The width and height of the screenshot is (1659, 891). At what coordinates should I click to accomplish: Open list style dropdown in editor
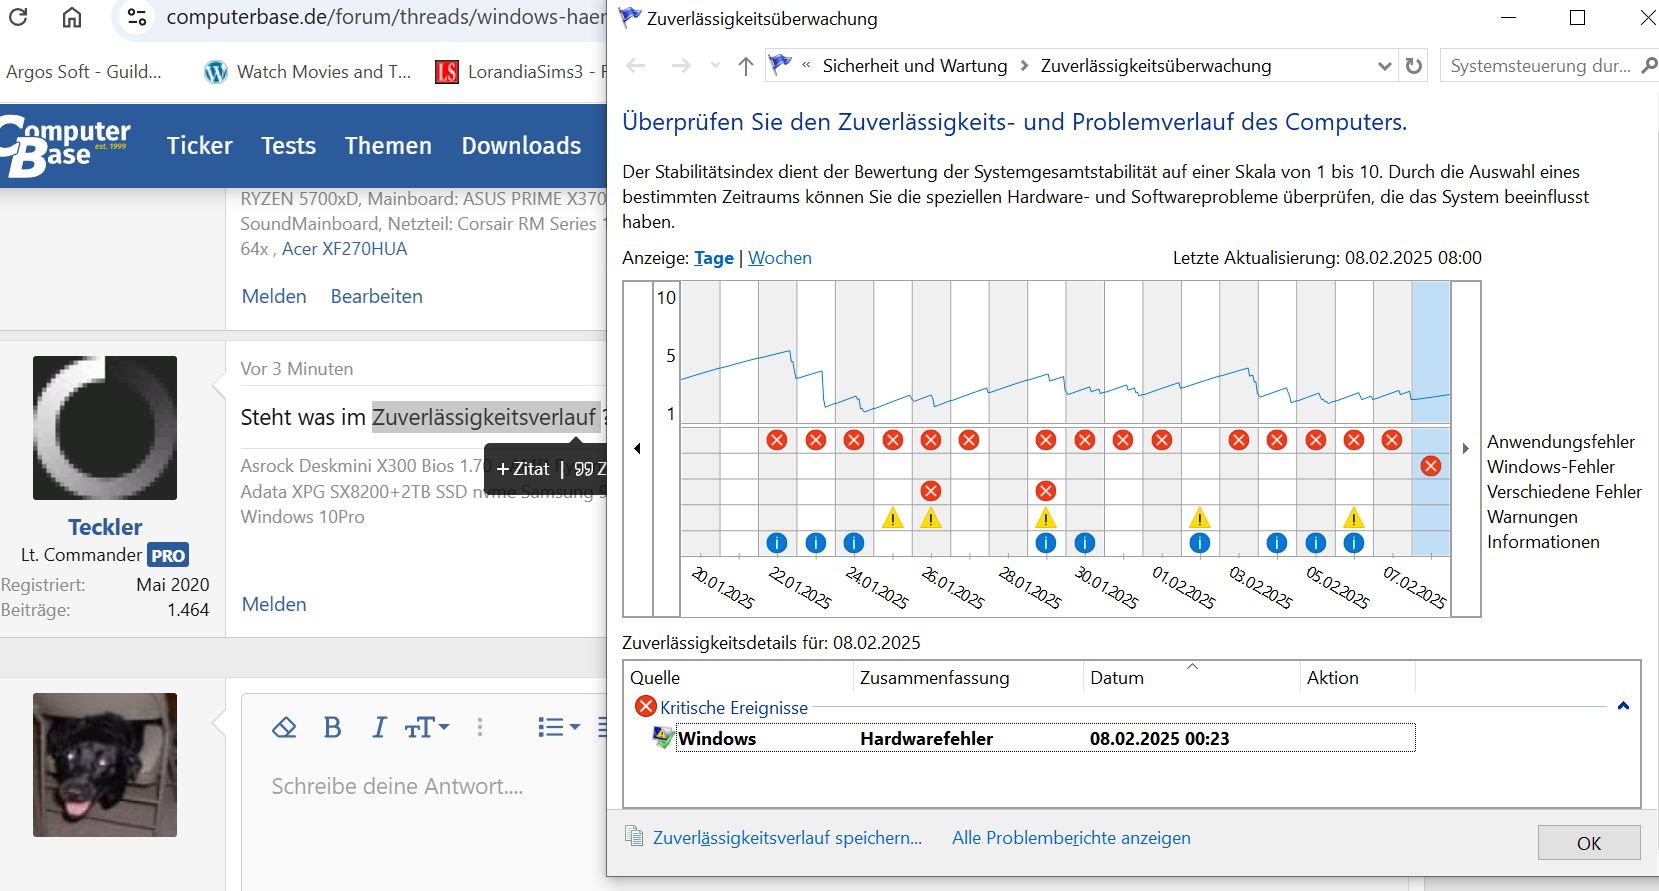click(x=559, y=727)
